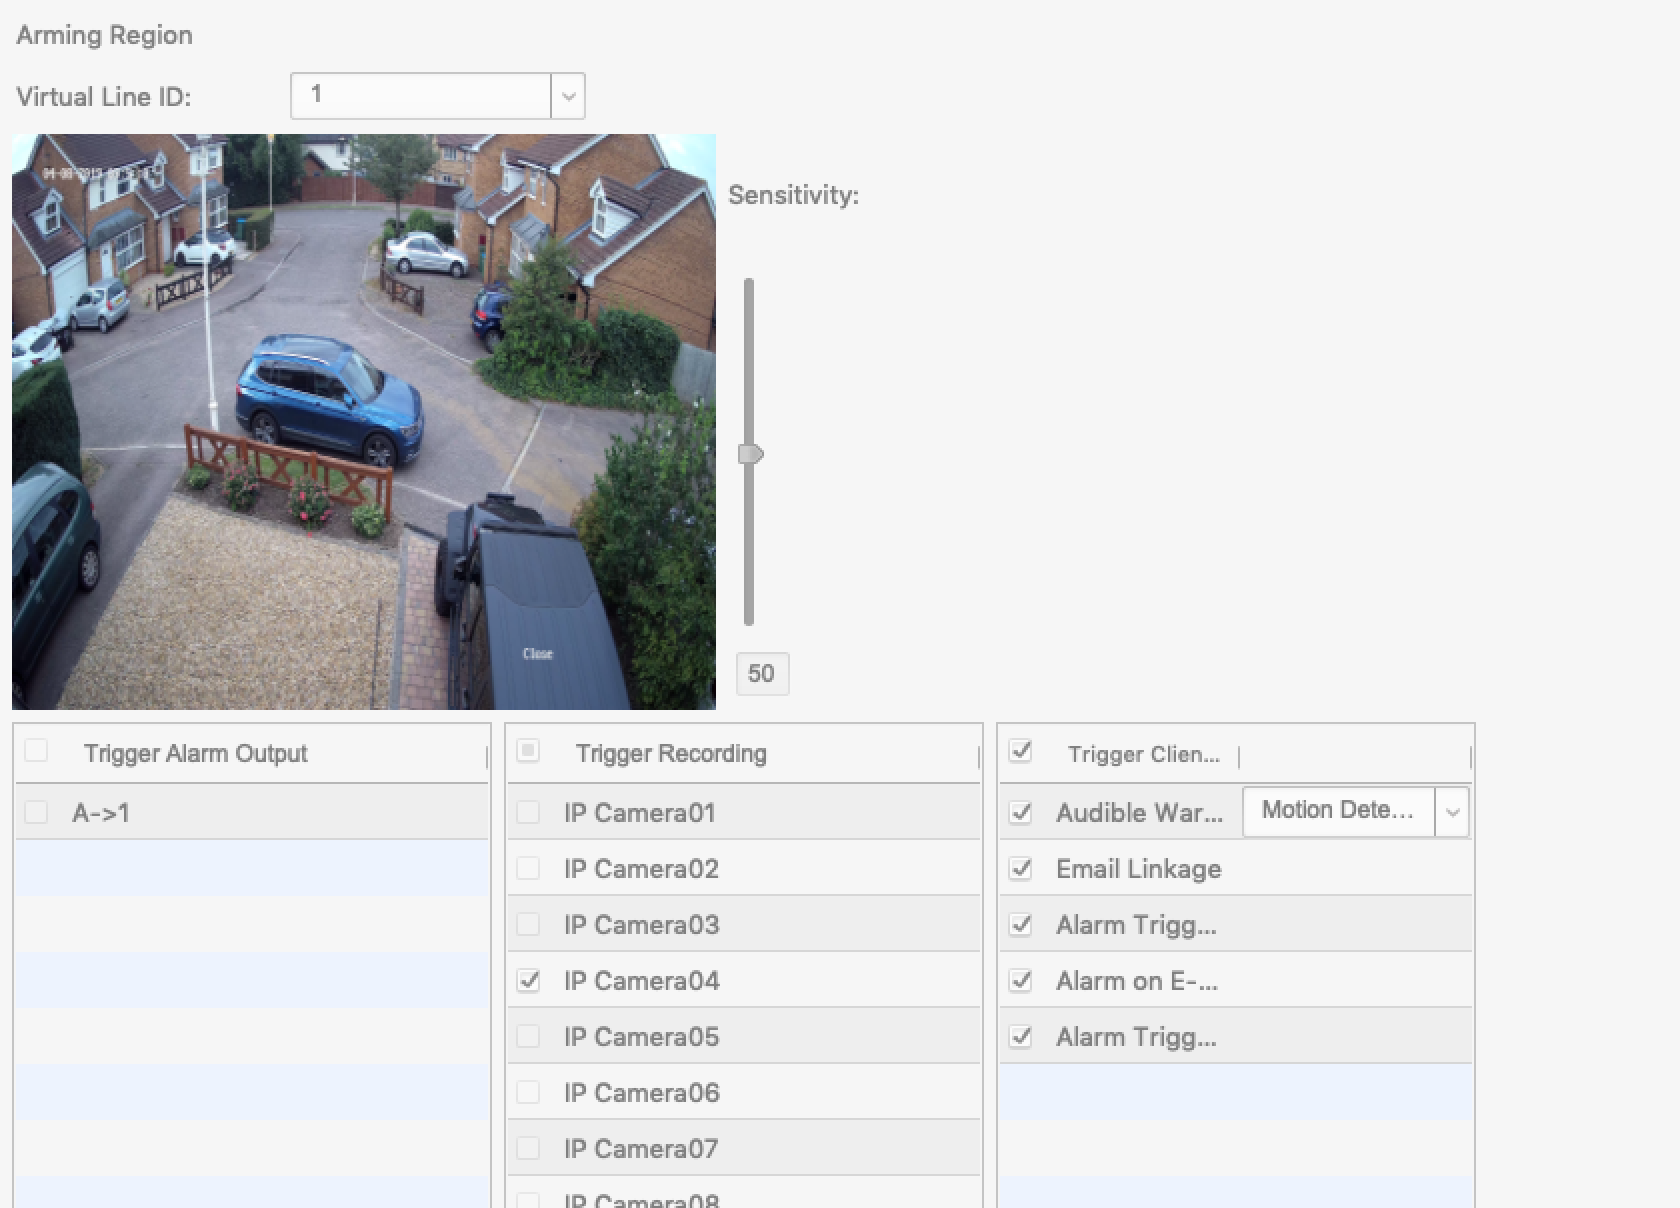Select IP Camera03 for trigger recording

point(528,924)
